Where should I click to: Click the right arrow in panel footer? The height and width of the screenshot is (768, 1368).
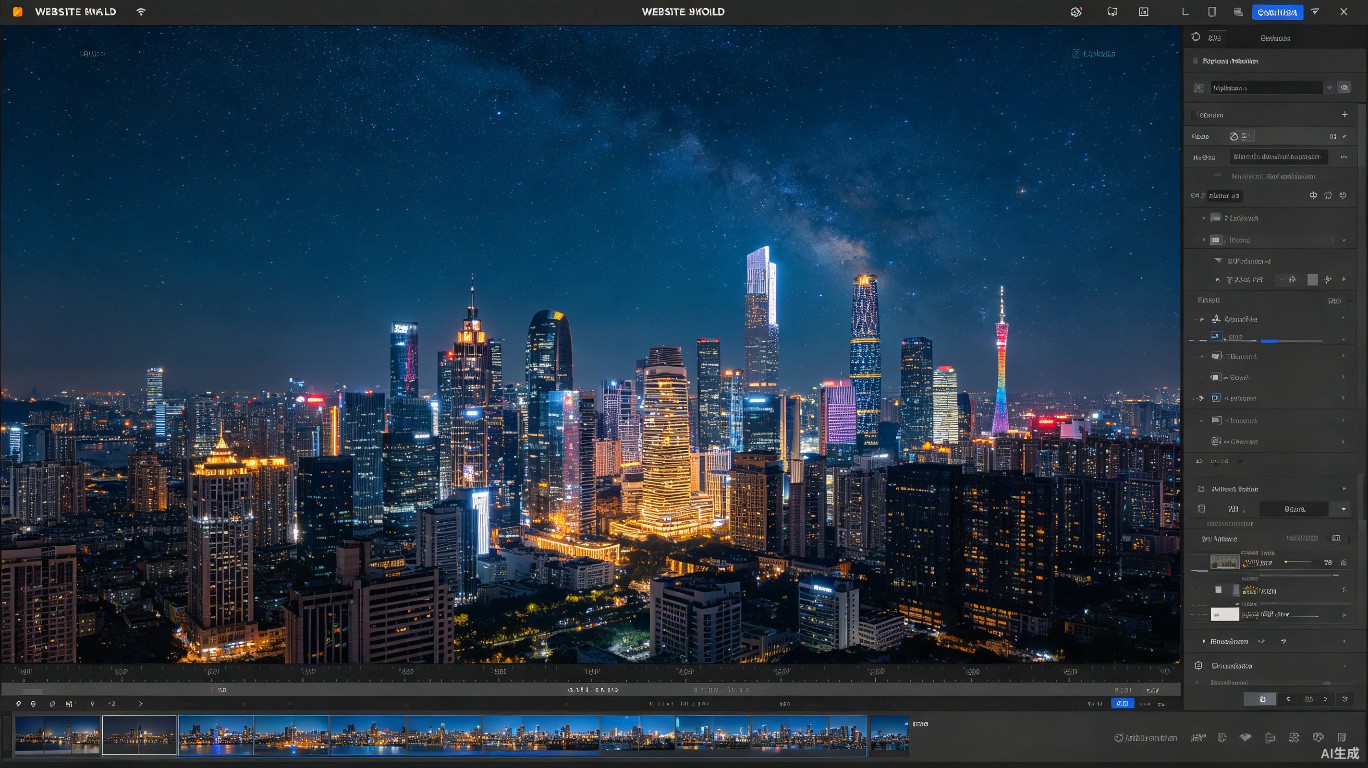click(x=1326, y=699)
